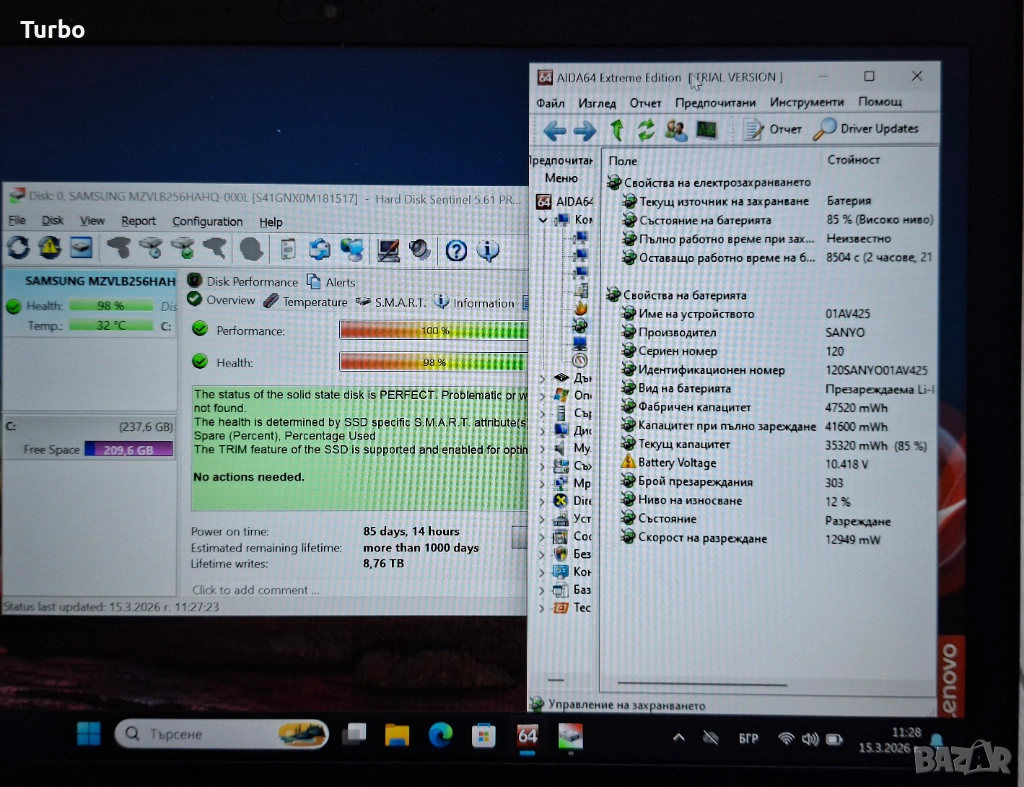The height and width of the screenshot is (787, 1024).
Task: Click the taskbar search box Търсене
Action: 221,735
